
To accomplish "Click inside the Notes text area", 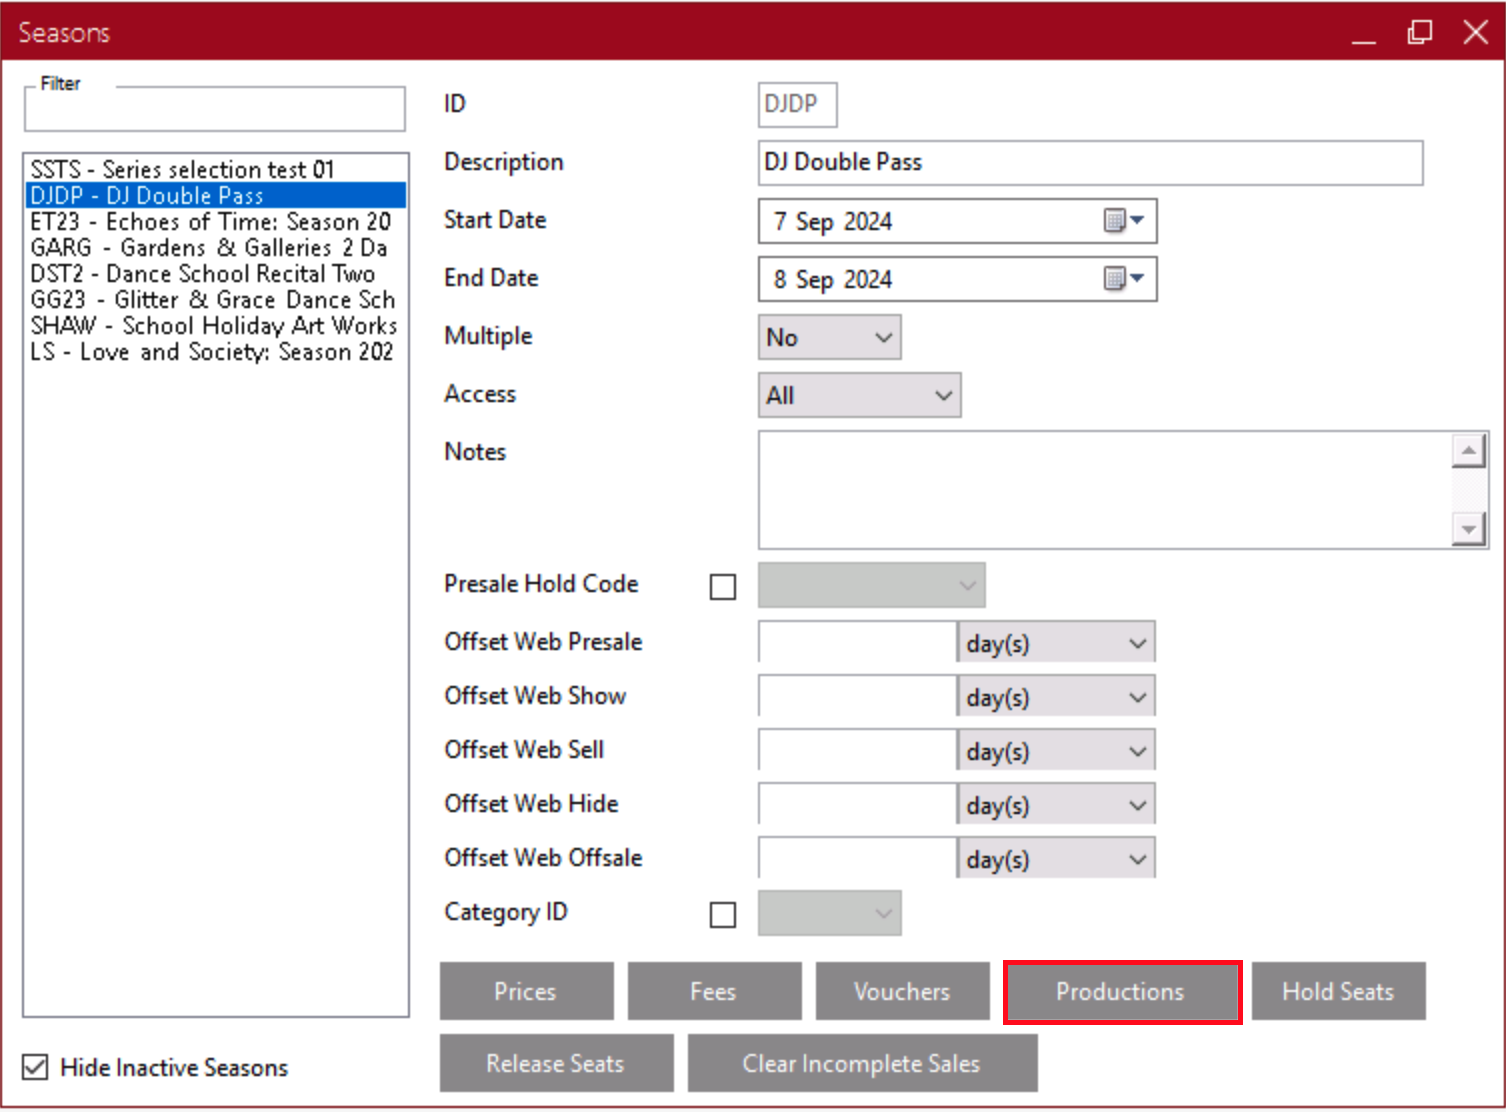I will pyautogui.click(x=1105, y=490).
